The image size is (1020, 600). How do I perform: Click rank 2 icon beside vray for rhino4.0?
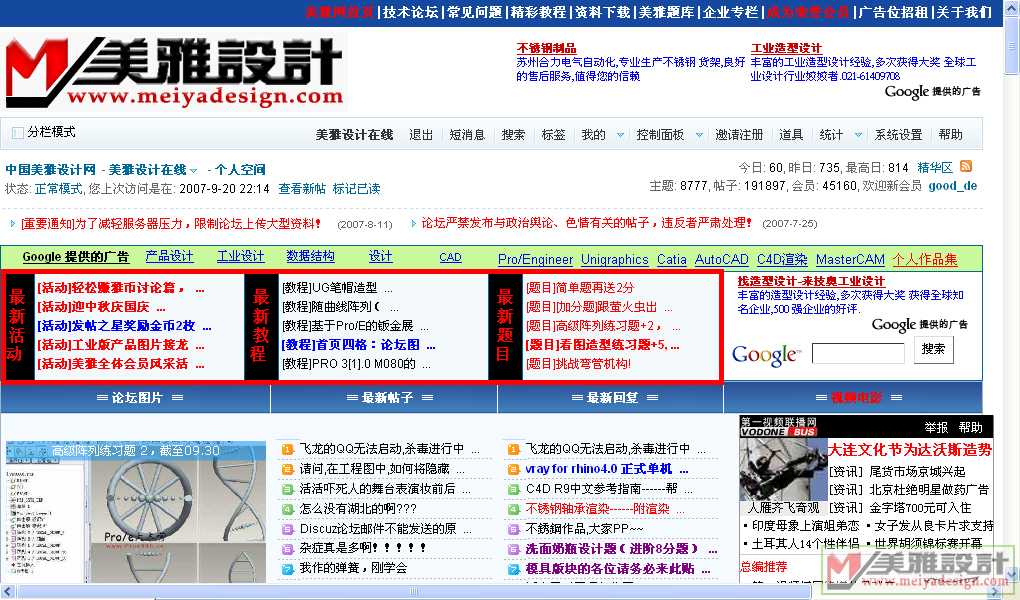[x=513, y=469]
